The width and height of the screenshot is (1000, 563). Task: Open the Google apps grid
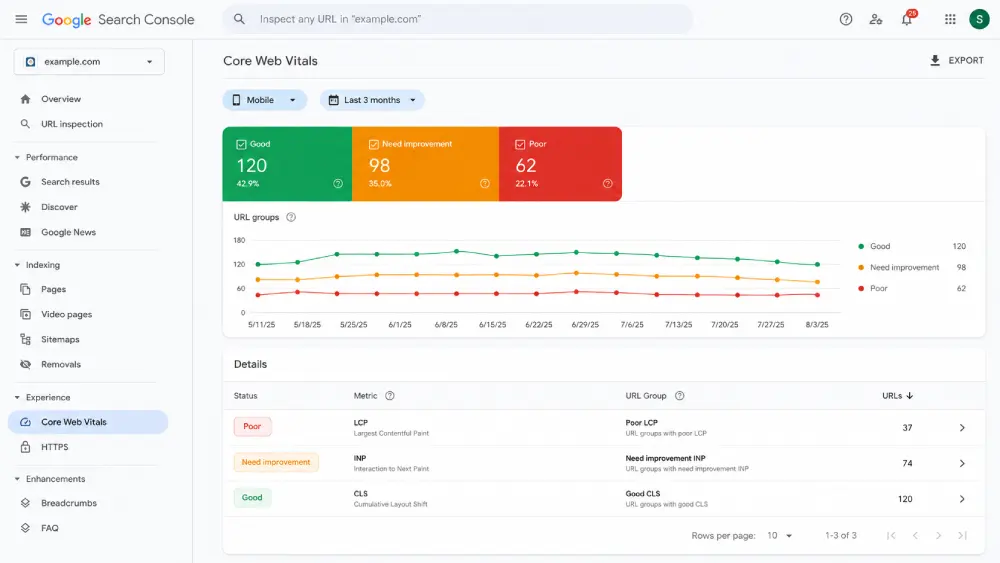(950, 19)
